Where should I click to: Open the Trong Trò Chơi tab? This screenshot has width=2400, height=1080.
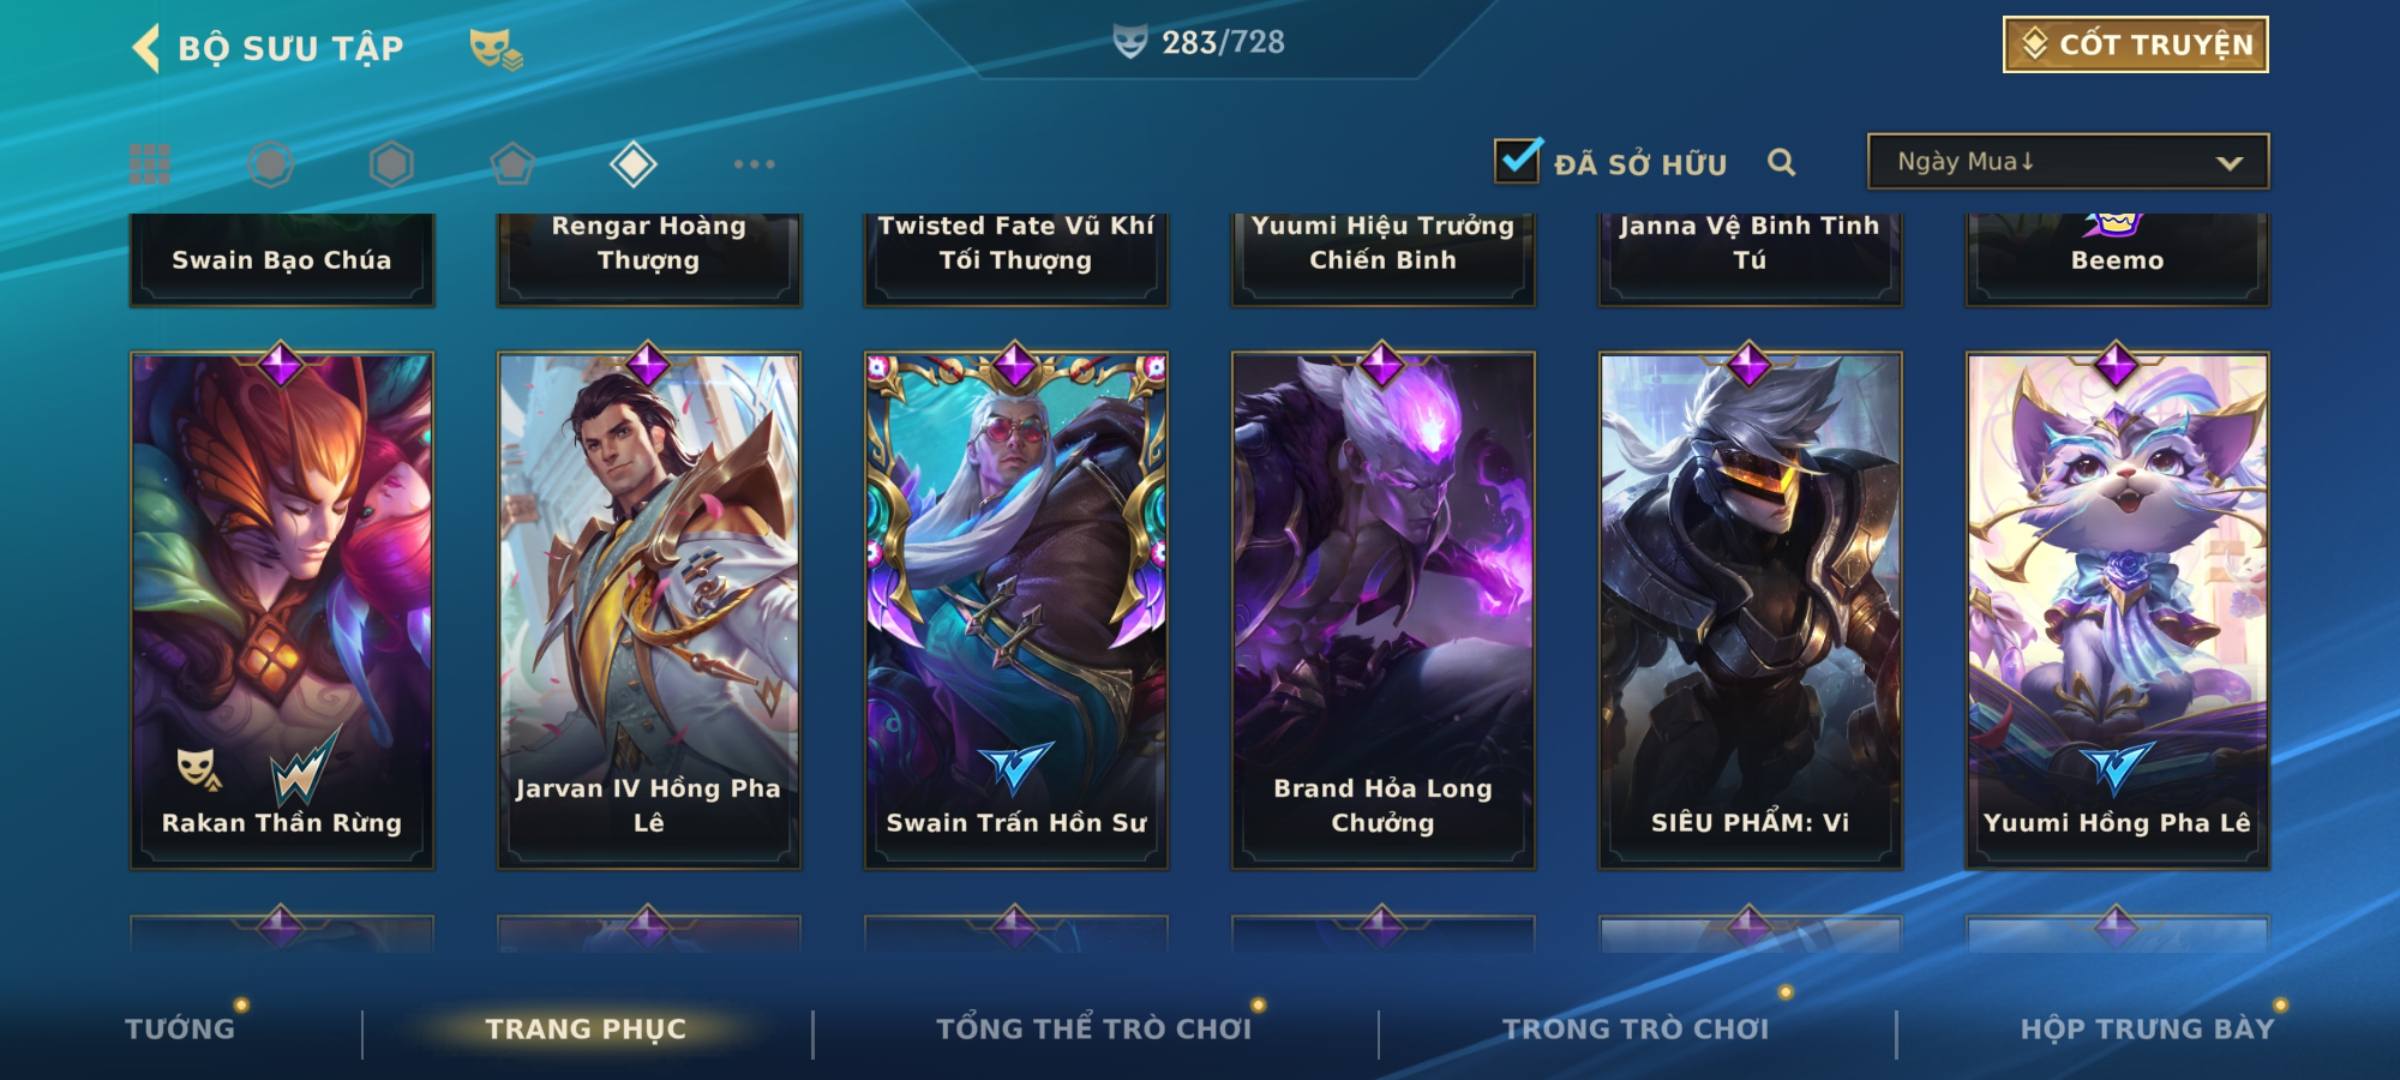[x=1636, y=1028]
